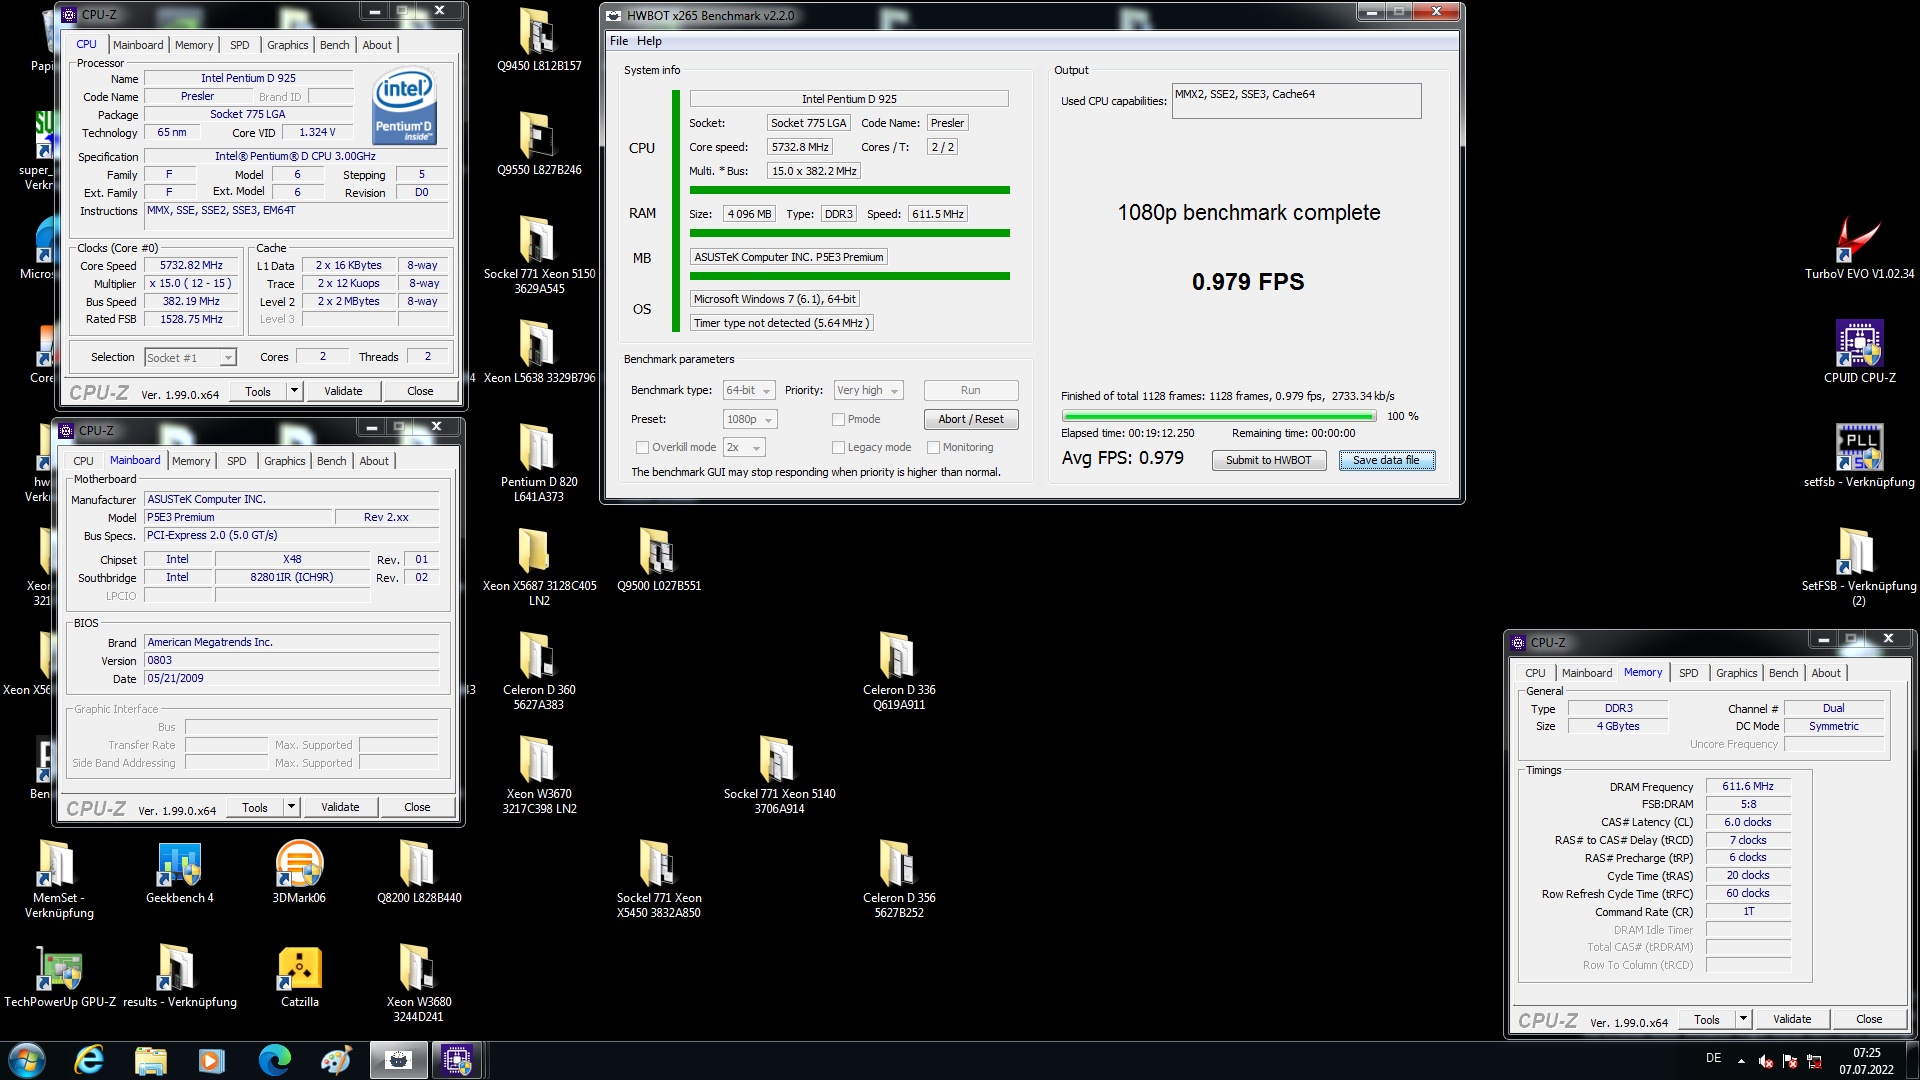Open Socket #1 selection dropdown

point(190,357)
